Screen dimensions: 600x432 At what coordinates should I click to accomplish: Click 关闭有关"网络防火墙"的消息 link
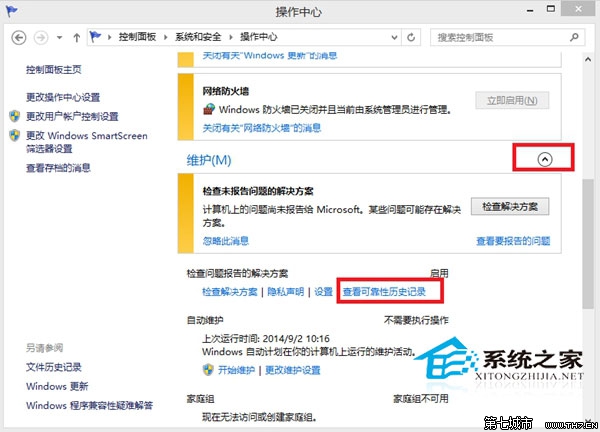click(262, 128)
